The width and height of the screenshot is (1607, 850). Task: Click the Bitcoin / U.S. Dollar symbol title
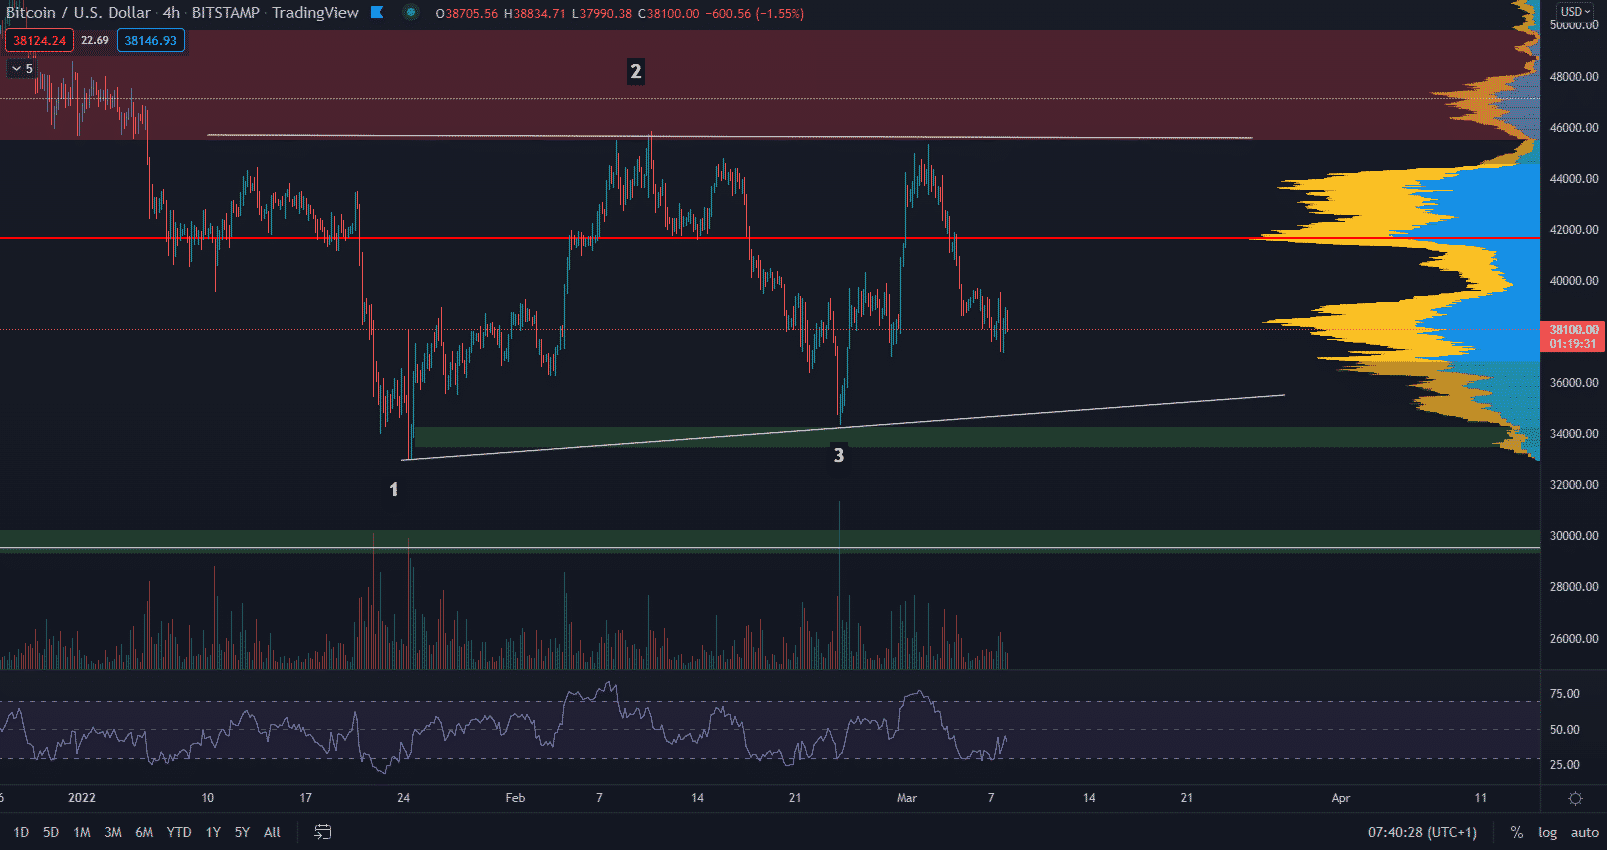[x=78, y=13]
